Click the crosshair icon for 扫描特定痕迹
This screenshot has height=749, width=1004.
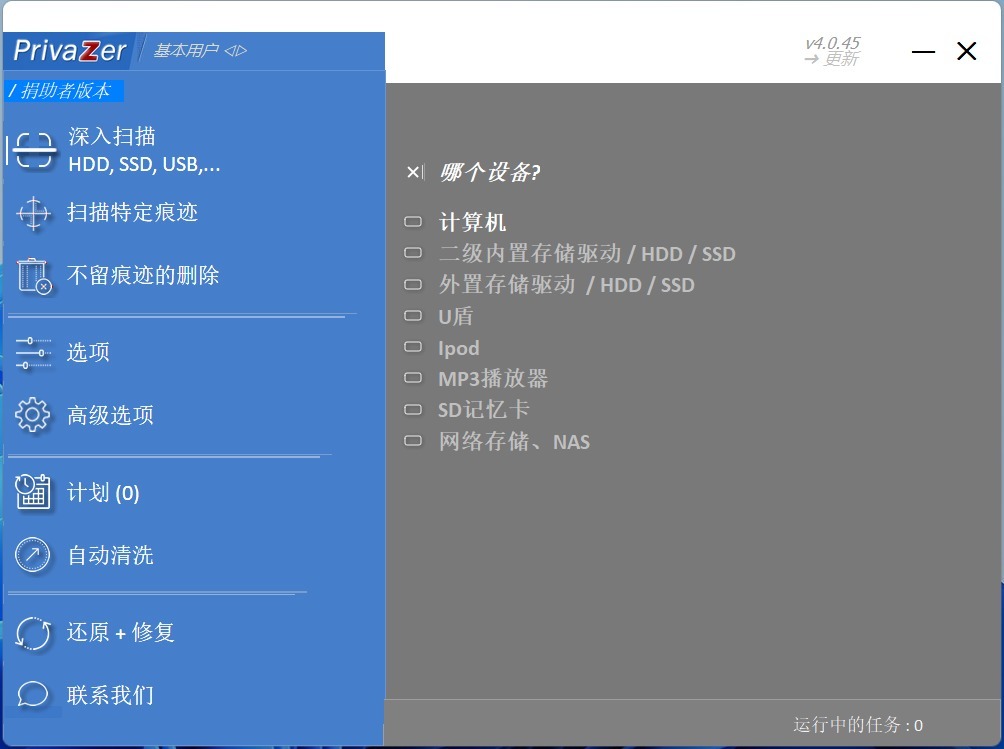(34, 213)
